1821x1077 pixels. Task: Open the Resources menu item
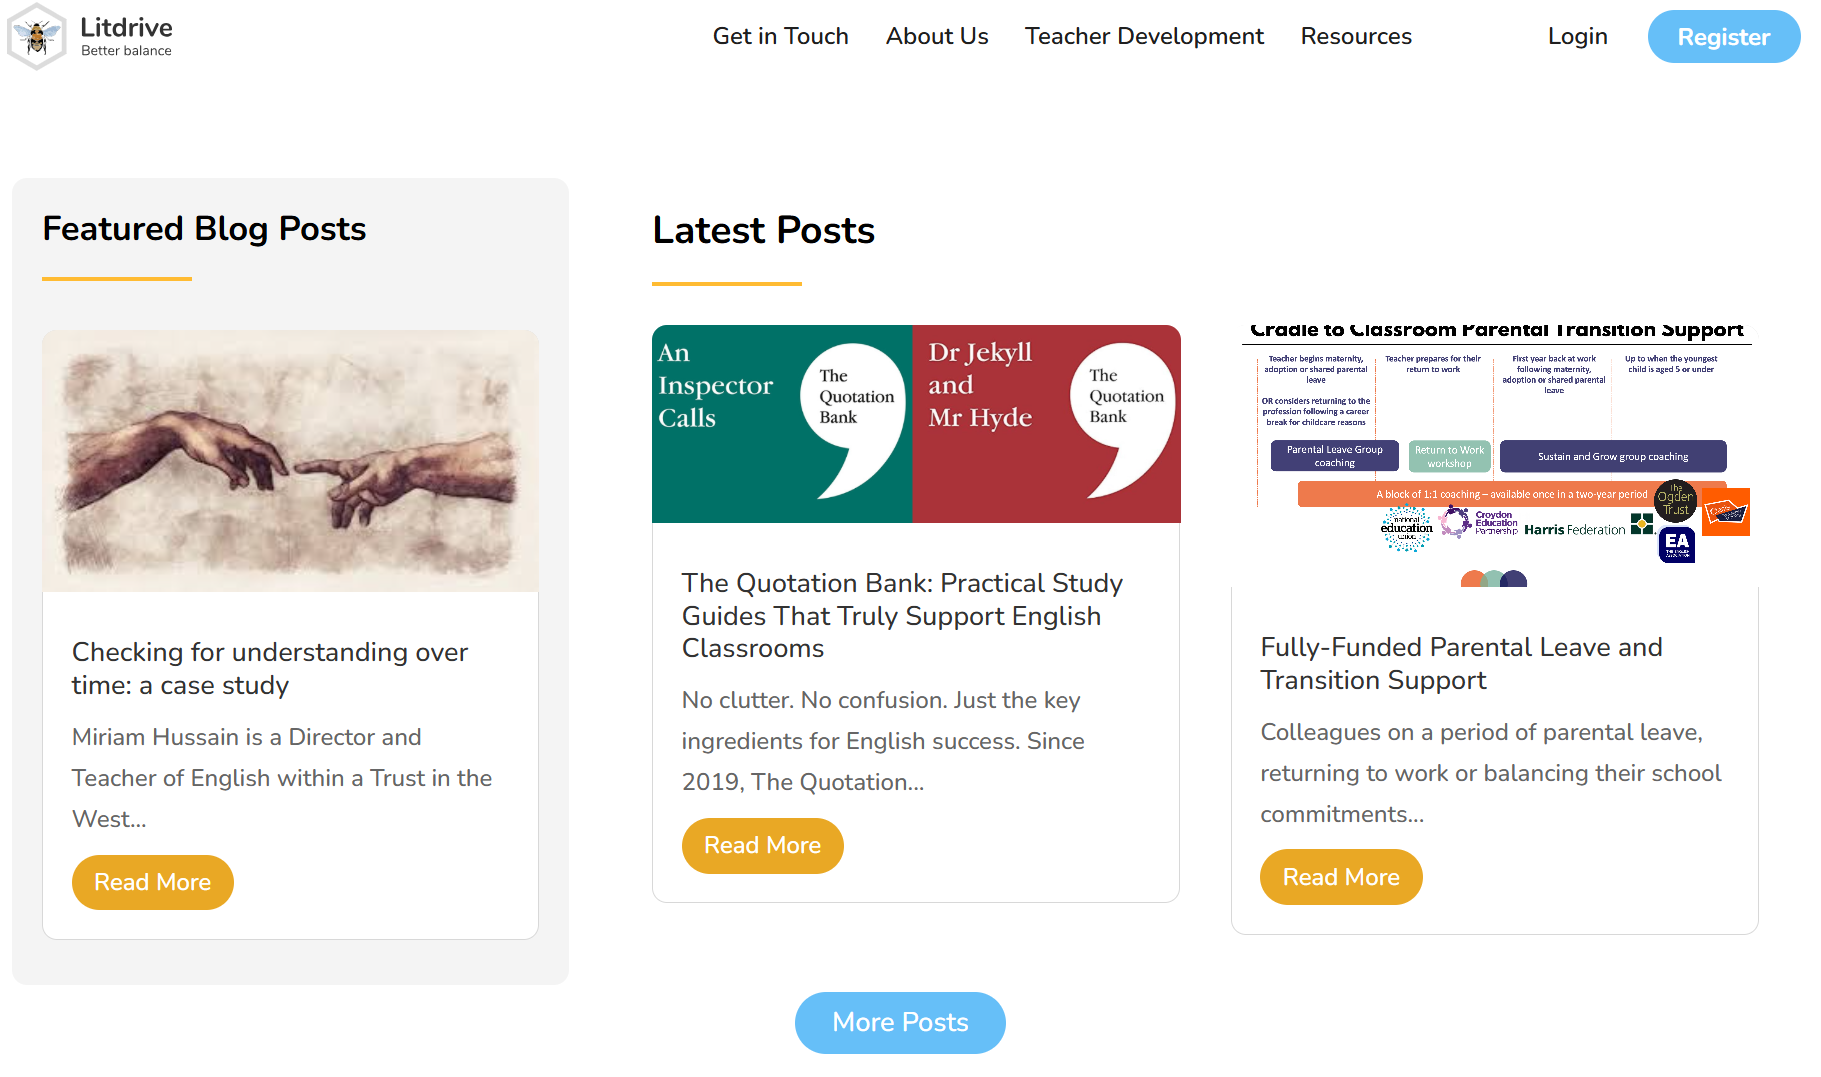tap(1355, 37)
